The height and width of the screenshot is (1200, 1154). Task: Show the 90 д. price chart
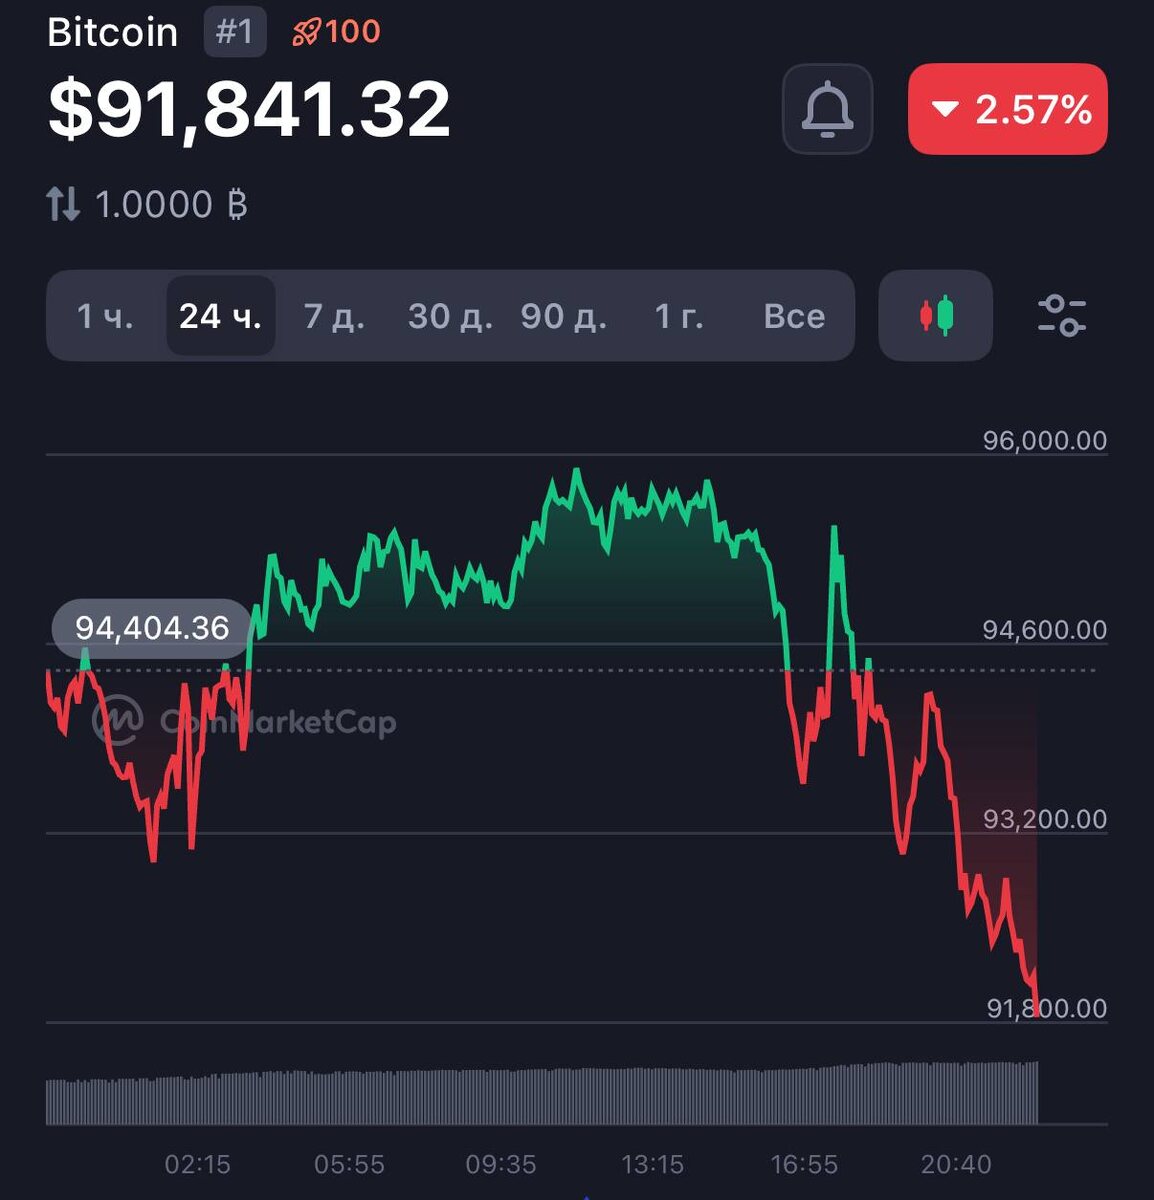click(563, 316)
